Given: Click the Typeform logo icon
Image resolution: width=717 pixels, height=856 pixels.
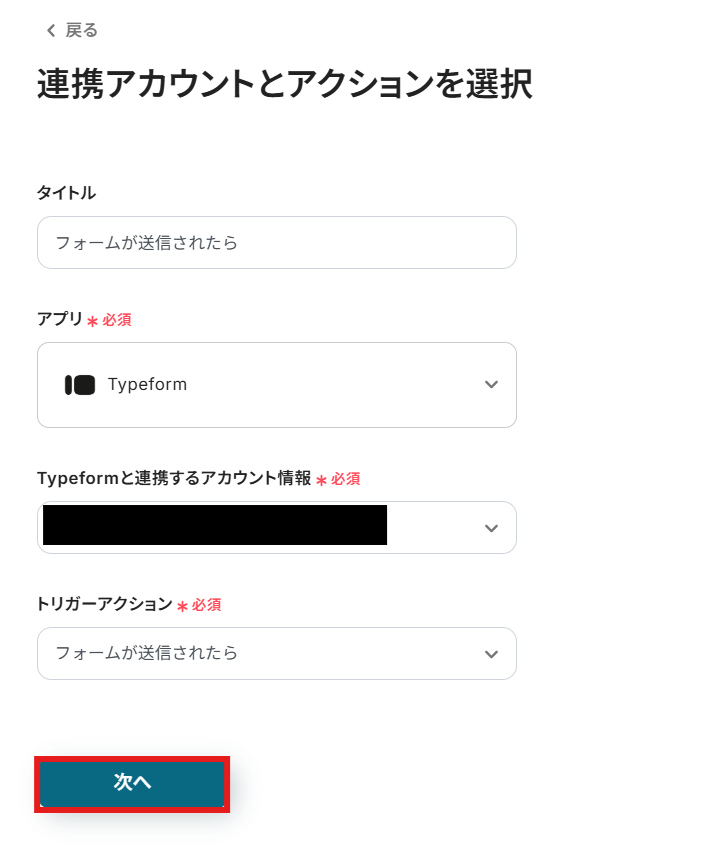Looking at the screenshot, I should (x=80, y=385).
